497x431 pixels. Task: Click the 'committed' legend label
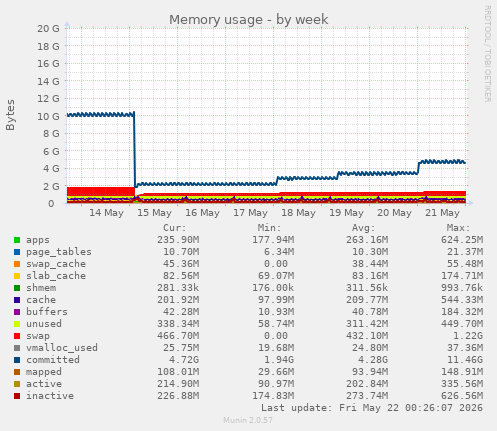pos(53,360)
